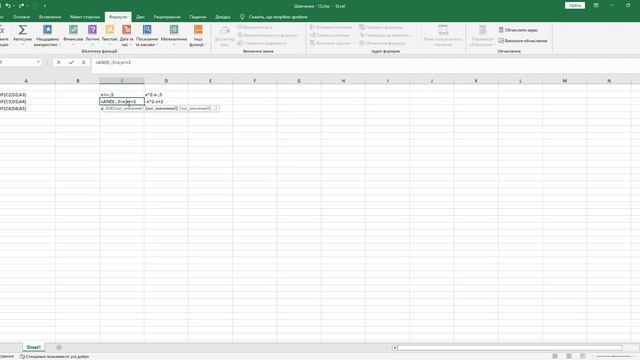Click the Redo arrow in title bar
This screenshot has width=640, height=360.
click(x=21, y=6)
